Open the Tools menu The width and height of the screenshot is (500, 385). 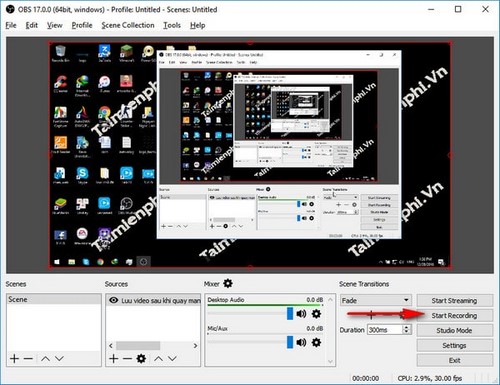[172, 25]
